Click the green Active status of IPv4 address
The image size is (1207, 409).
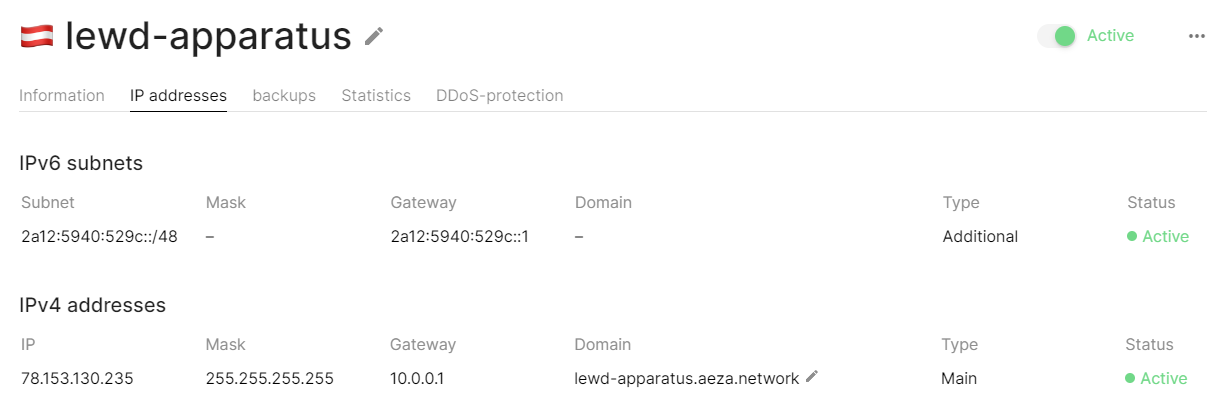(1156, 379)
